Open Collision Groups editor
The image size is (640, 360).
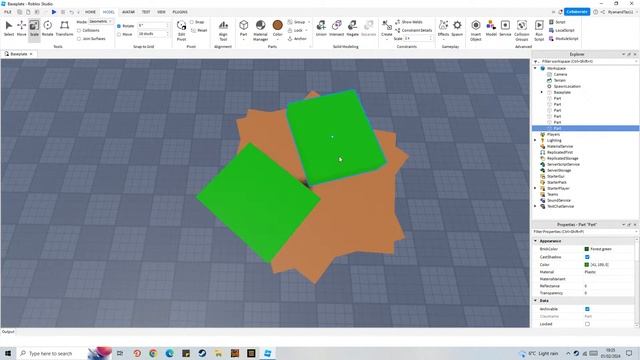(x=522, y=30)
